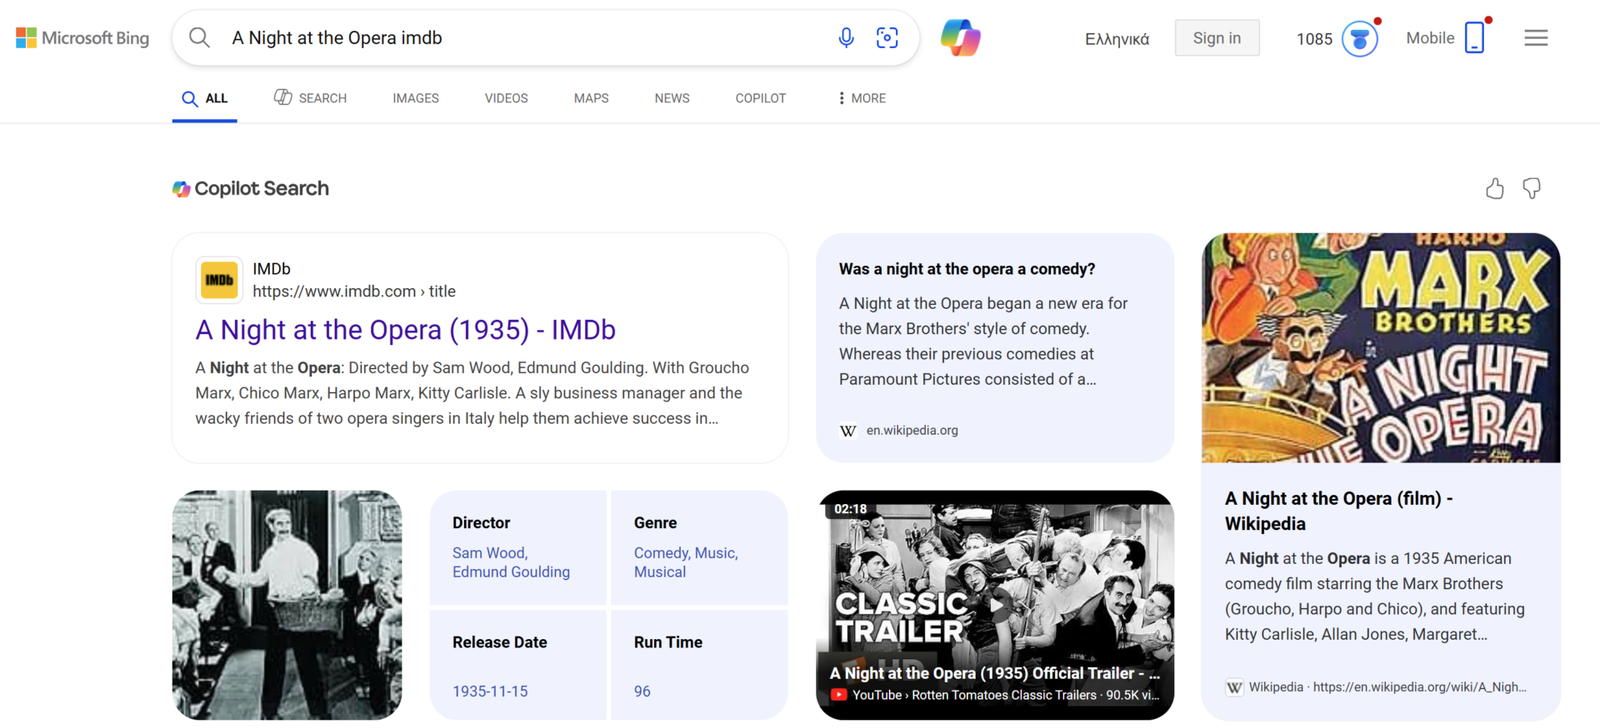
Task: Play the Classic Trailer video
Action: 995,603
